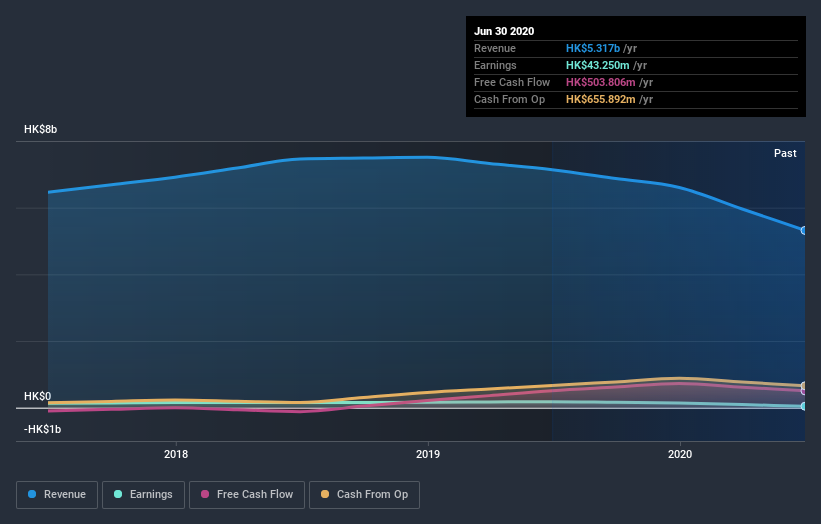Click the HK$655.892m cash from op value

[601, 99]
